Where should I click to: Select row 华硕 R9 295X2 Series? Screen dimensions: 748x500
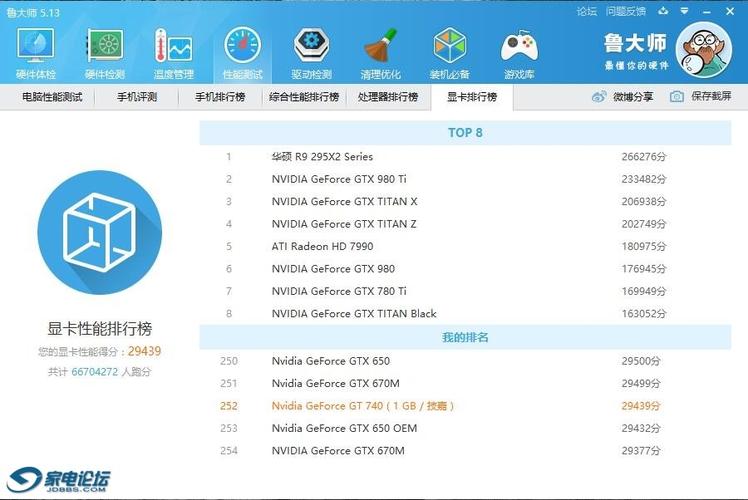pos(465,156)
